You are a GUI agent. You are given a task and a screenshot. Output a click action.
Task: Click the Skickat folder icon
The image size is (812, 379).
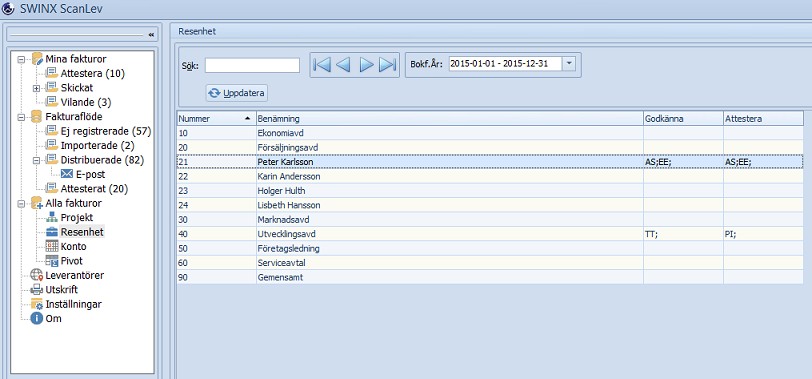coord(52,88)
